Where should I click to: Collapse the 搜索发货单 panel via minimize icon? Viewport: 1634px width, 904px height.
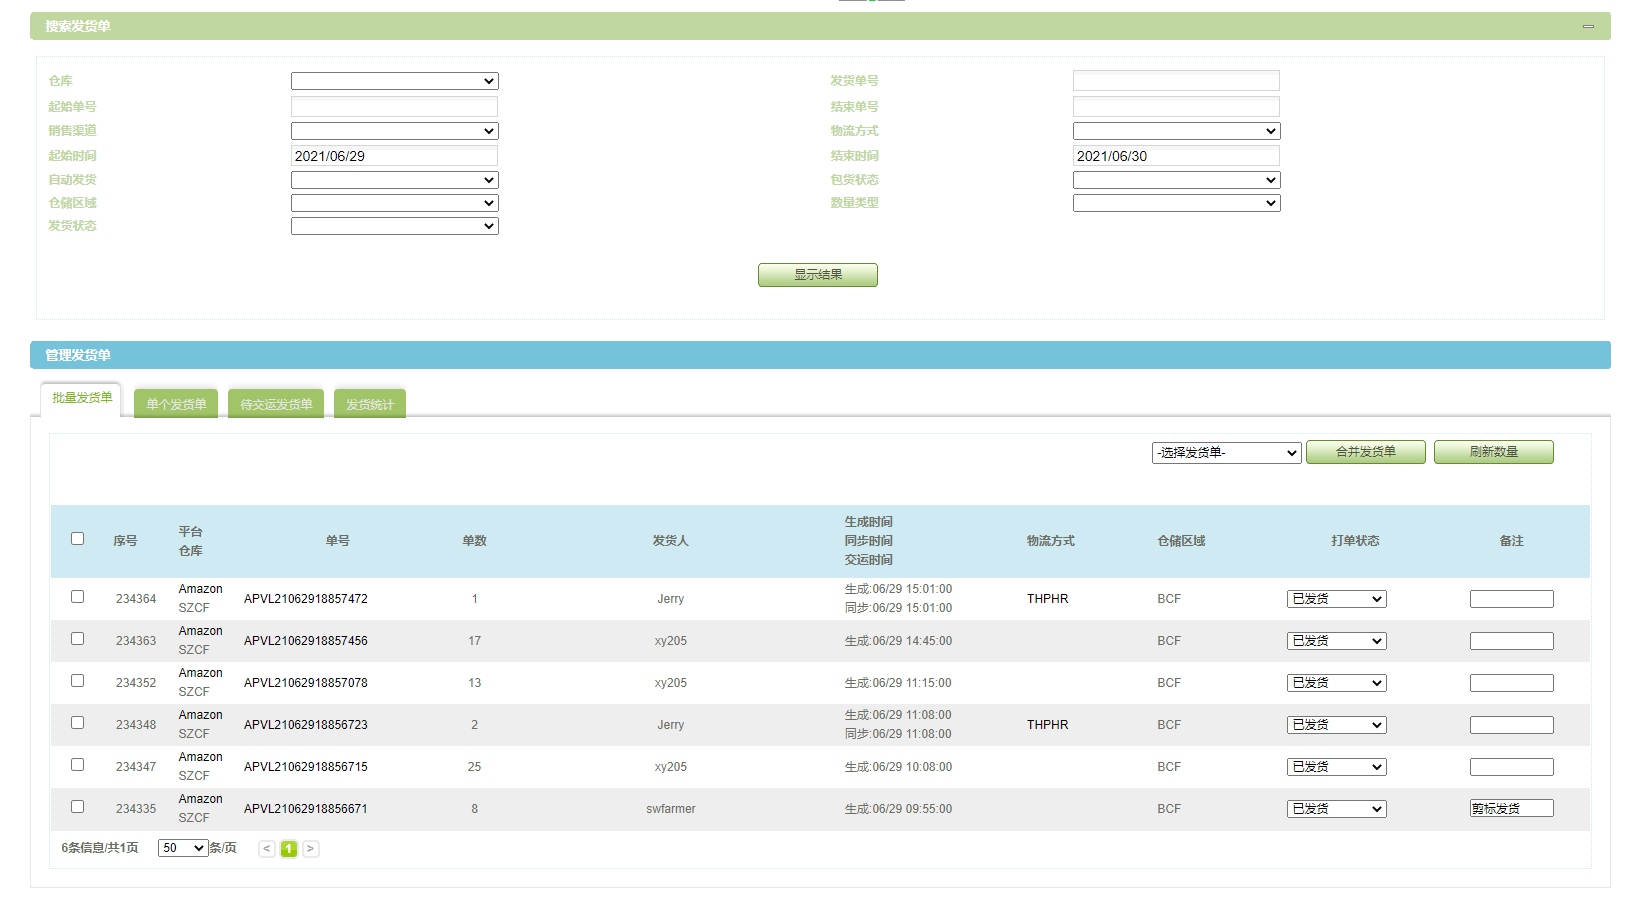point(1588,26)
